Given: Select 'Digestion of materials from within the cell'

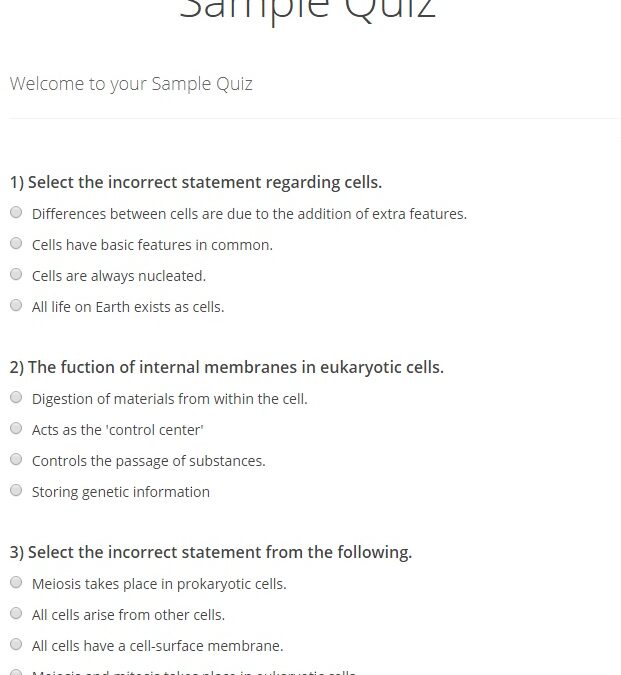Looking at the screenshot, I should 16,397.
